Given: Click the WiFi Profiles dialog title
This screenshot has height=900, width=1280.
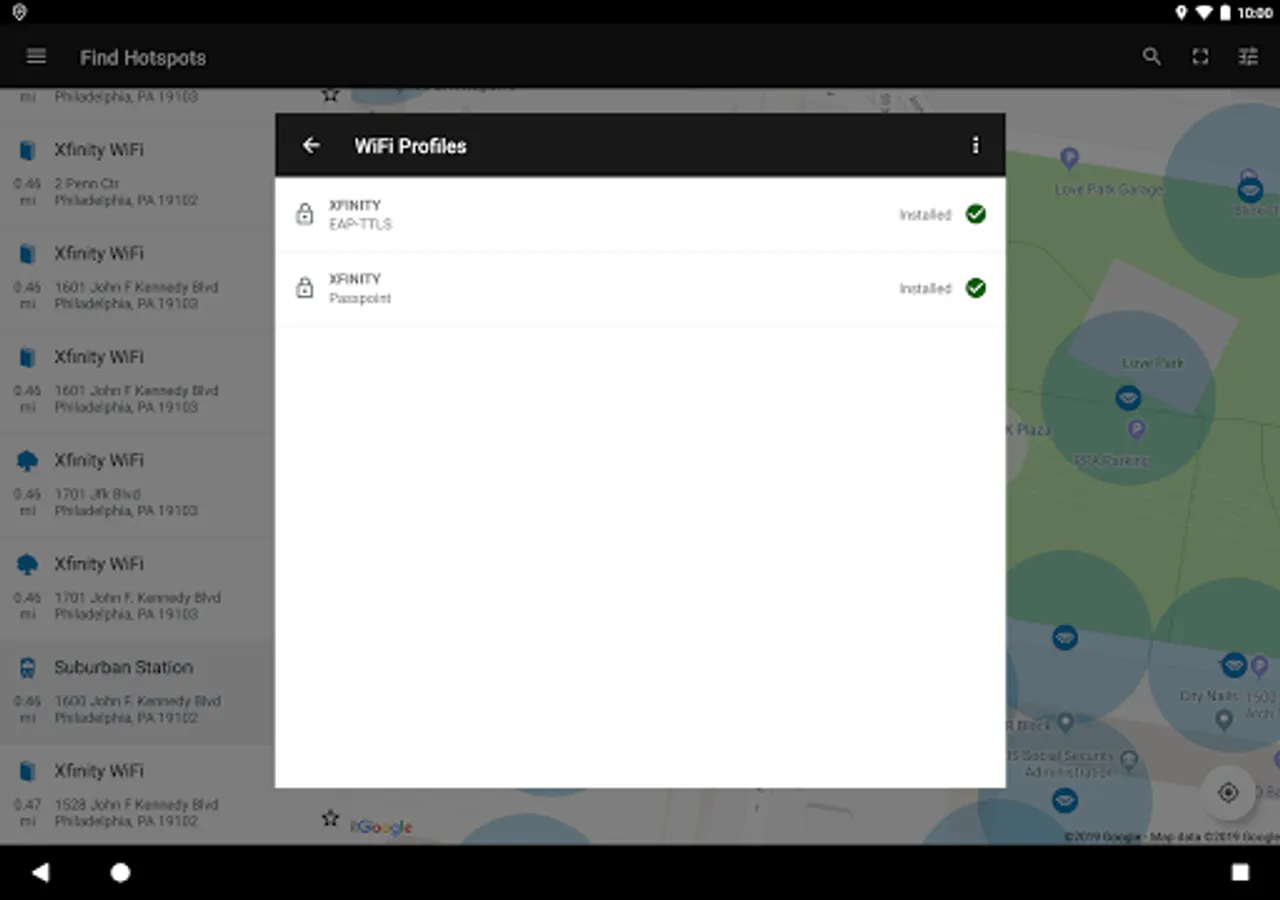Looking at the screenshot, I should point(410,146).
